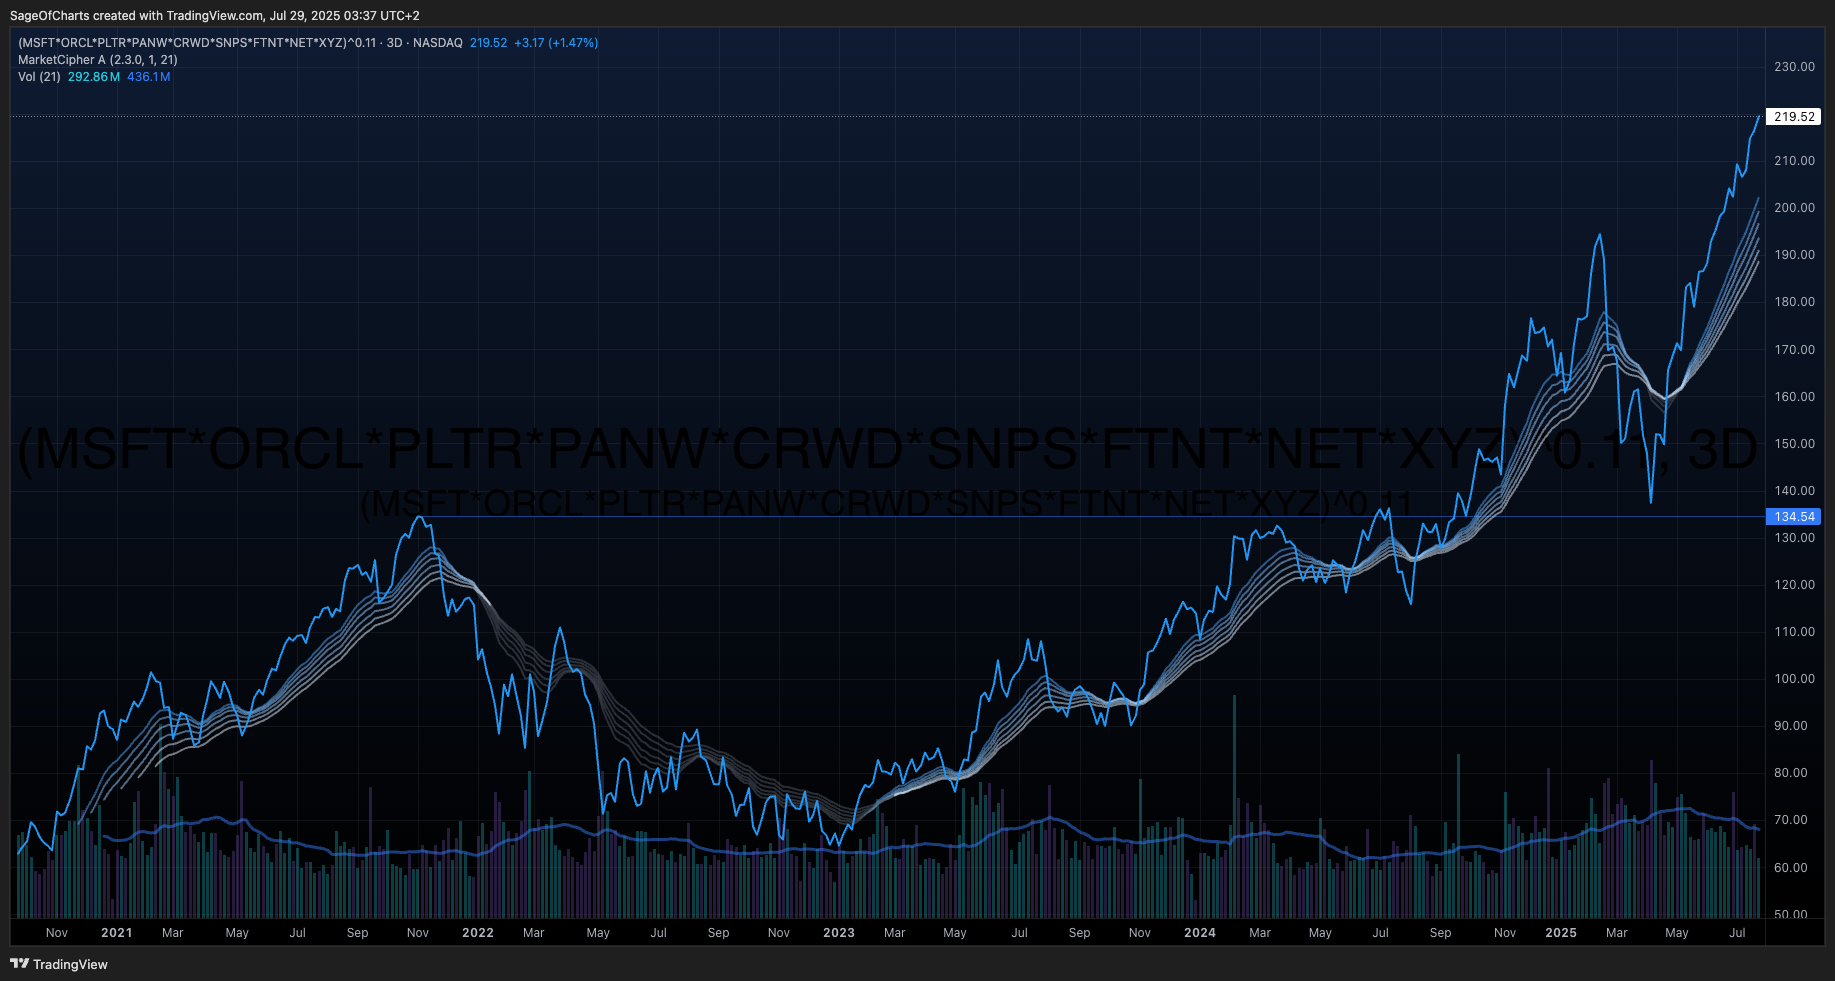Click the MarketCipher A indicator legend
The width and height of the screenshot is (1835, 981).
pos(98,60)
